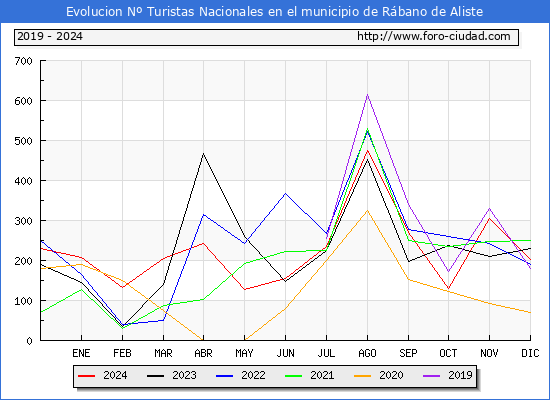
Task: Click the green 2021 legend swatch
Action: tap(294, 376)
